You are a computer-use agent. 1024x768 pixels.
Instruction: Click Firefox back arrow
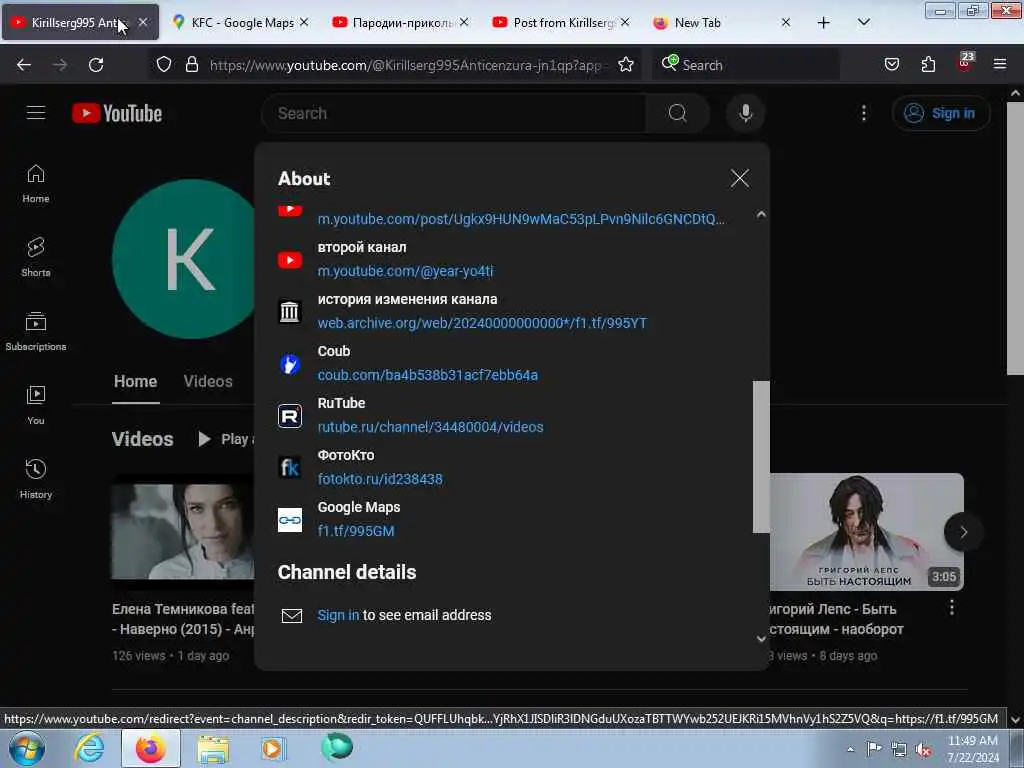24,65
